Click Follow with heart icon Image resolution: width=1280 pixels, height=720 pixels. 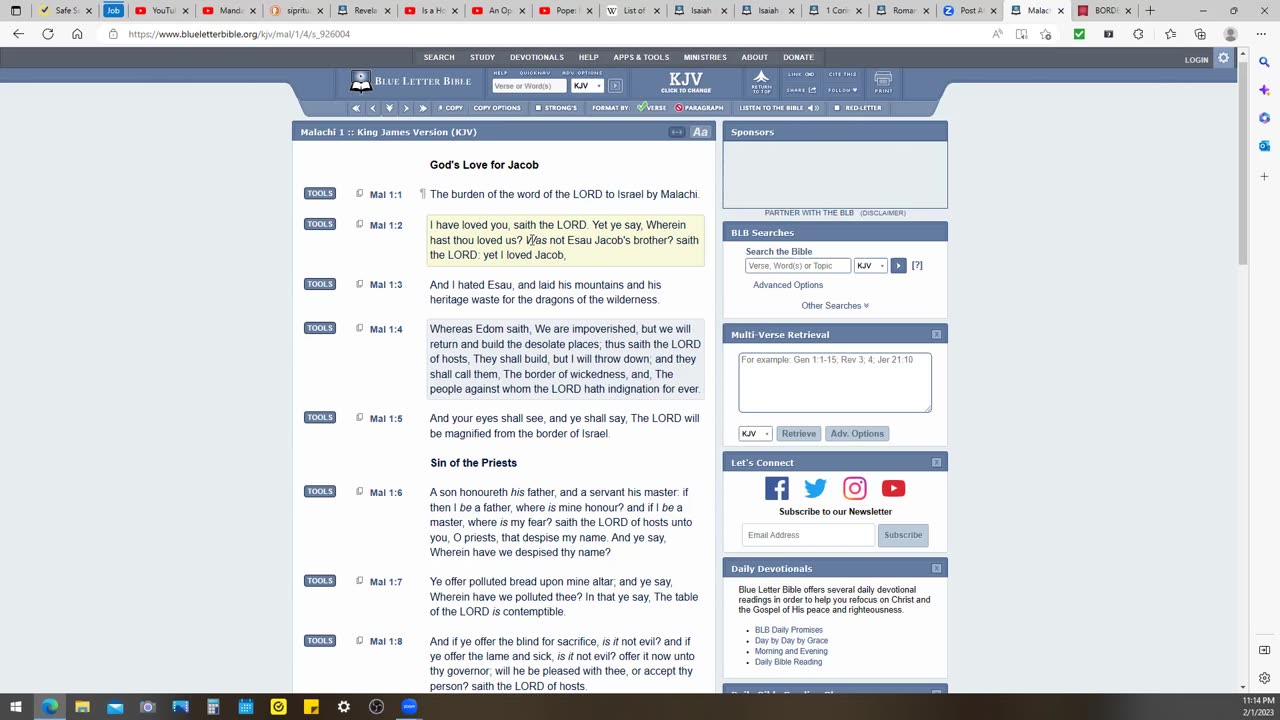pos(842,90)
